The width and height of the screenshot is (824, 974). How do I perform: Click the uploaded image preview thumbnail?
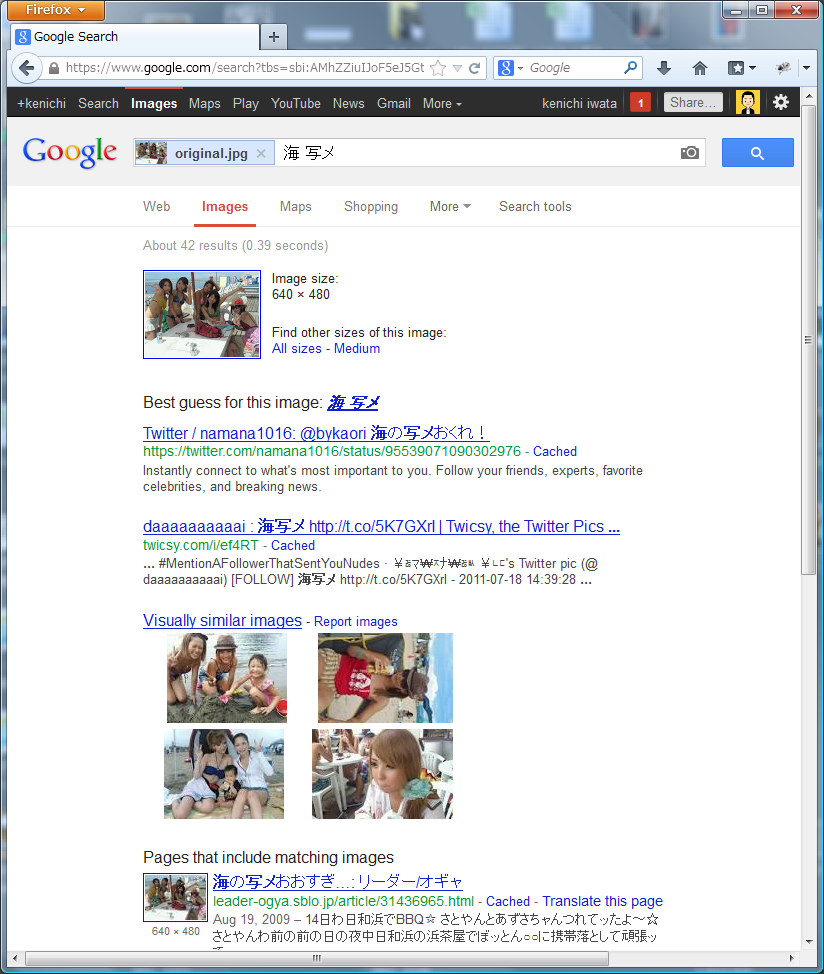pos(202,314)
